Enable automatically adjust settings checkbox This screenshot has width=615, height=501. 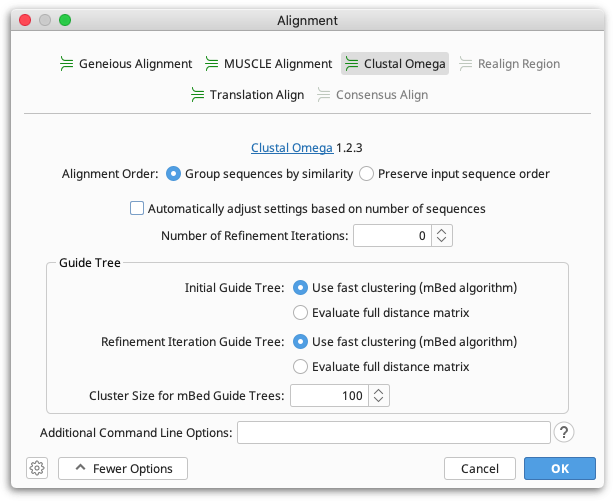pyautogui.click(x=137, y=208)
